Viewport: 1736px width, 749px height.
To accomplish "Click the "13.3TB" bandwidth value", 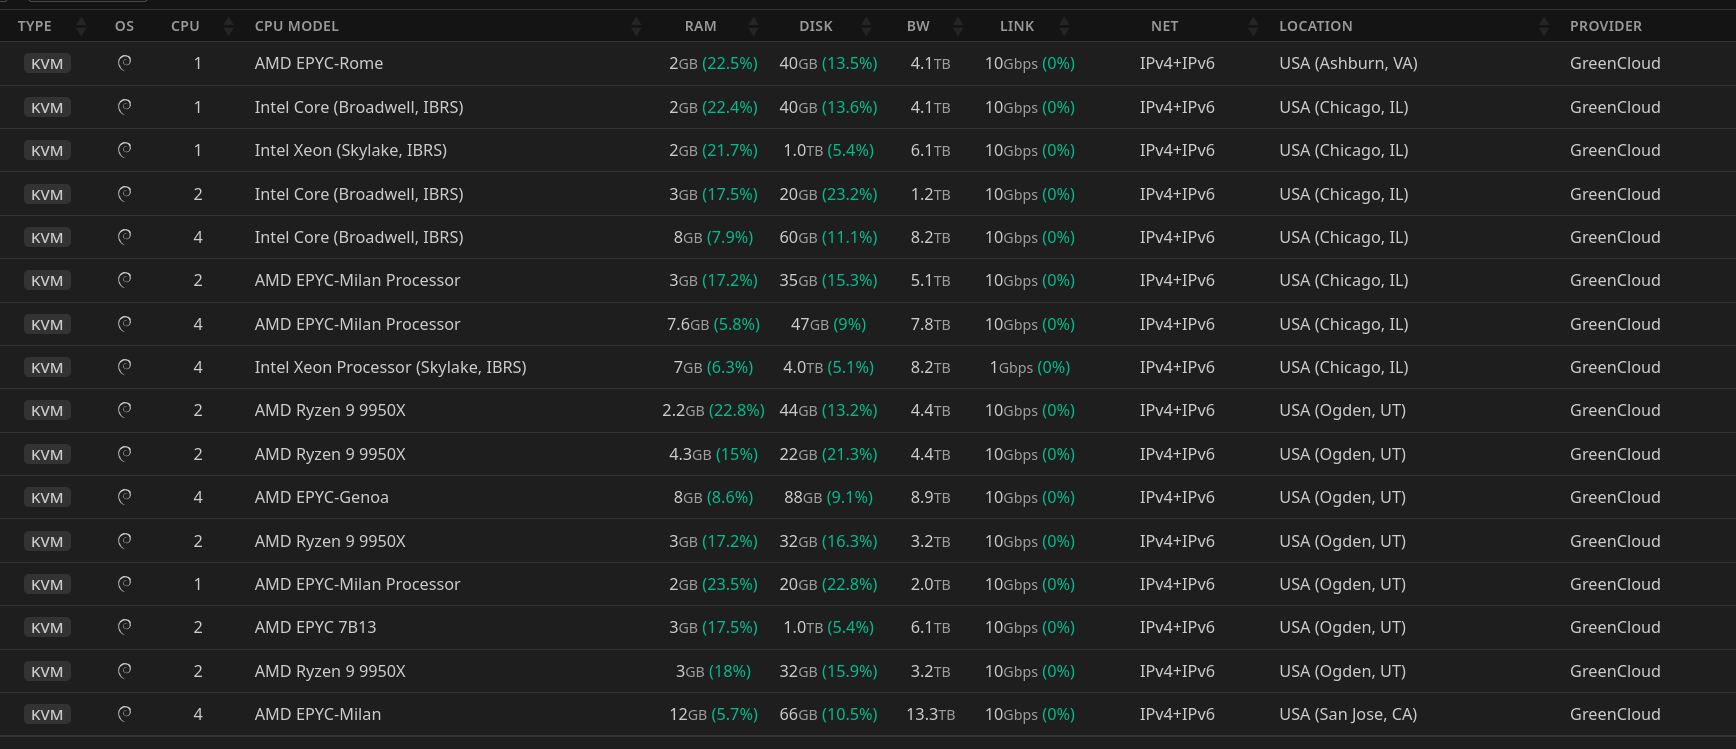I will point(930,714).
